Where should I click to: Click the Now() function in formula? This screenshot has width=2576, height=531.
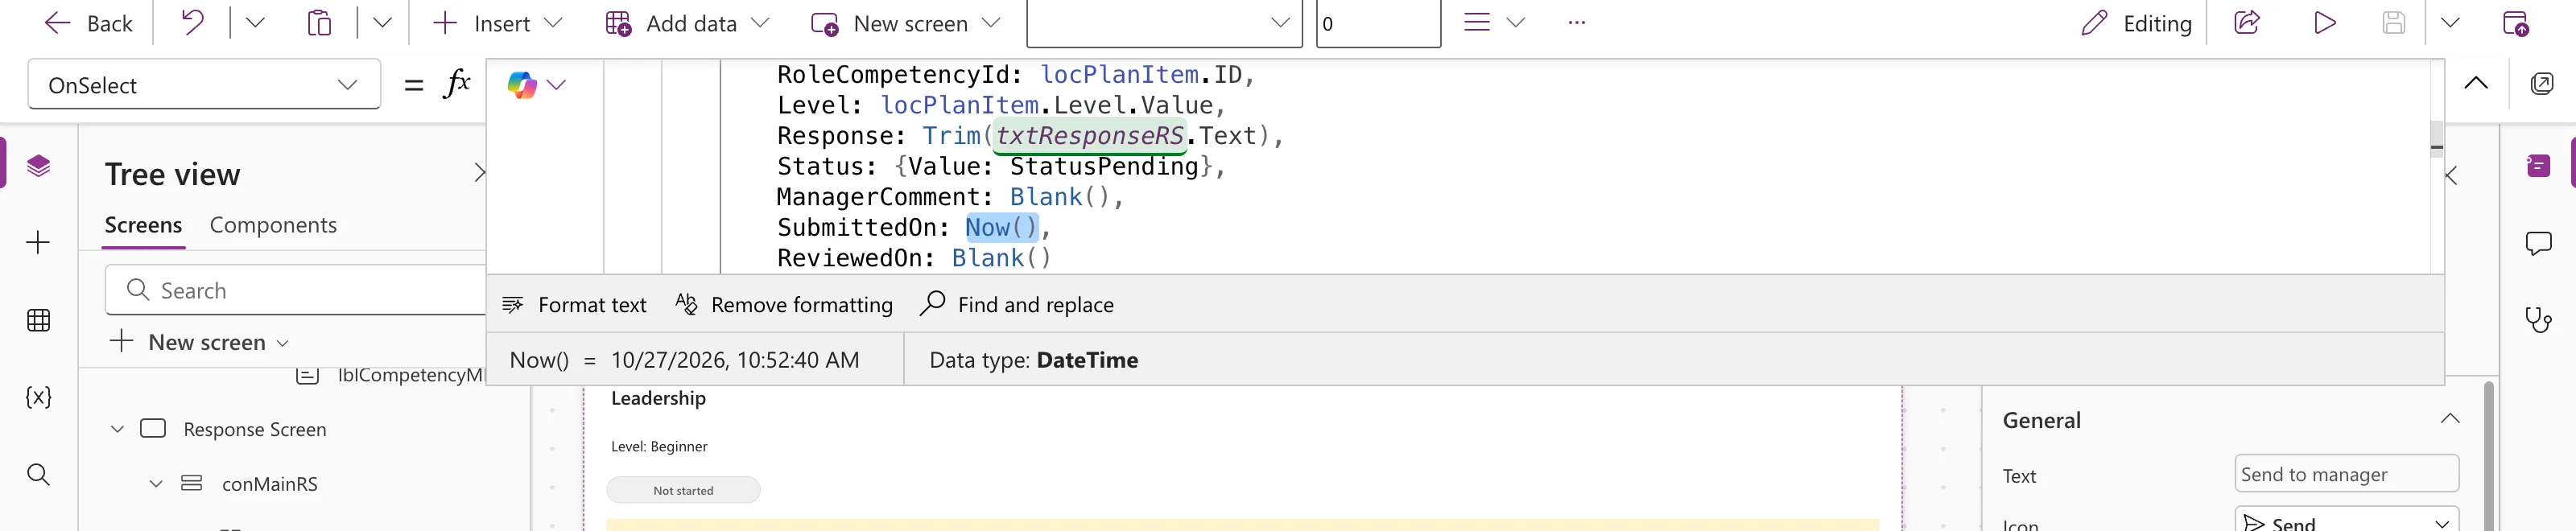coord(1002,227)
